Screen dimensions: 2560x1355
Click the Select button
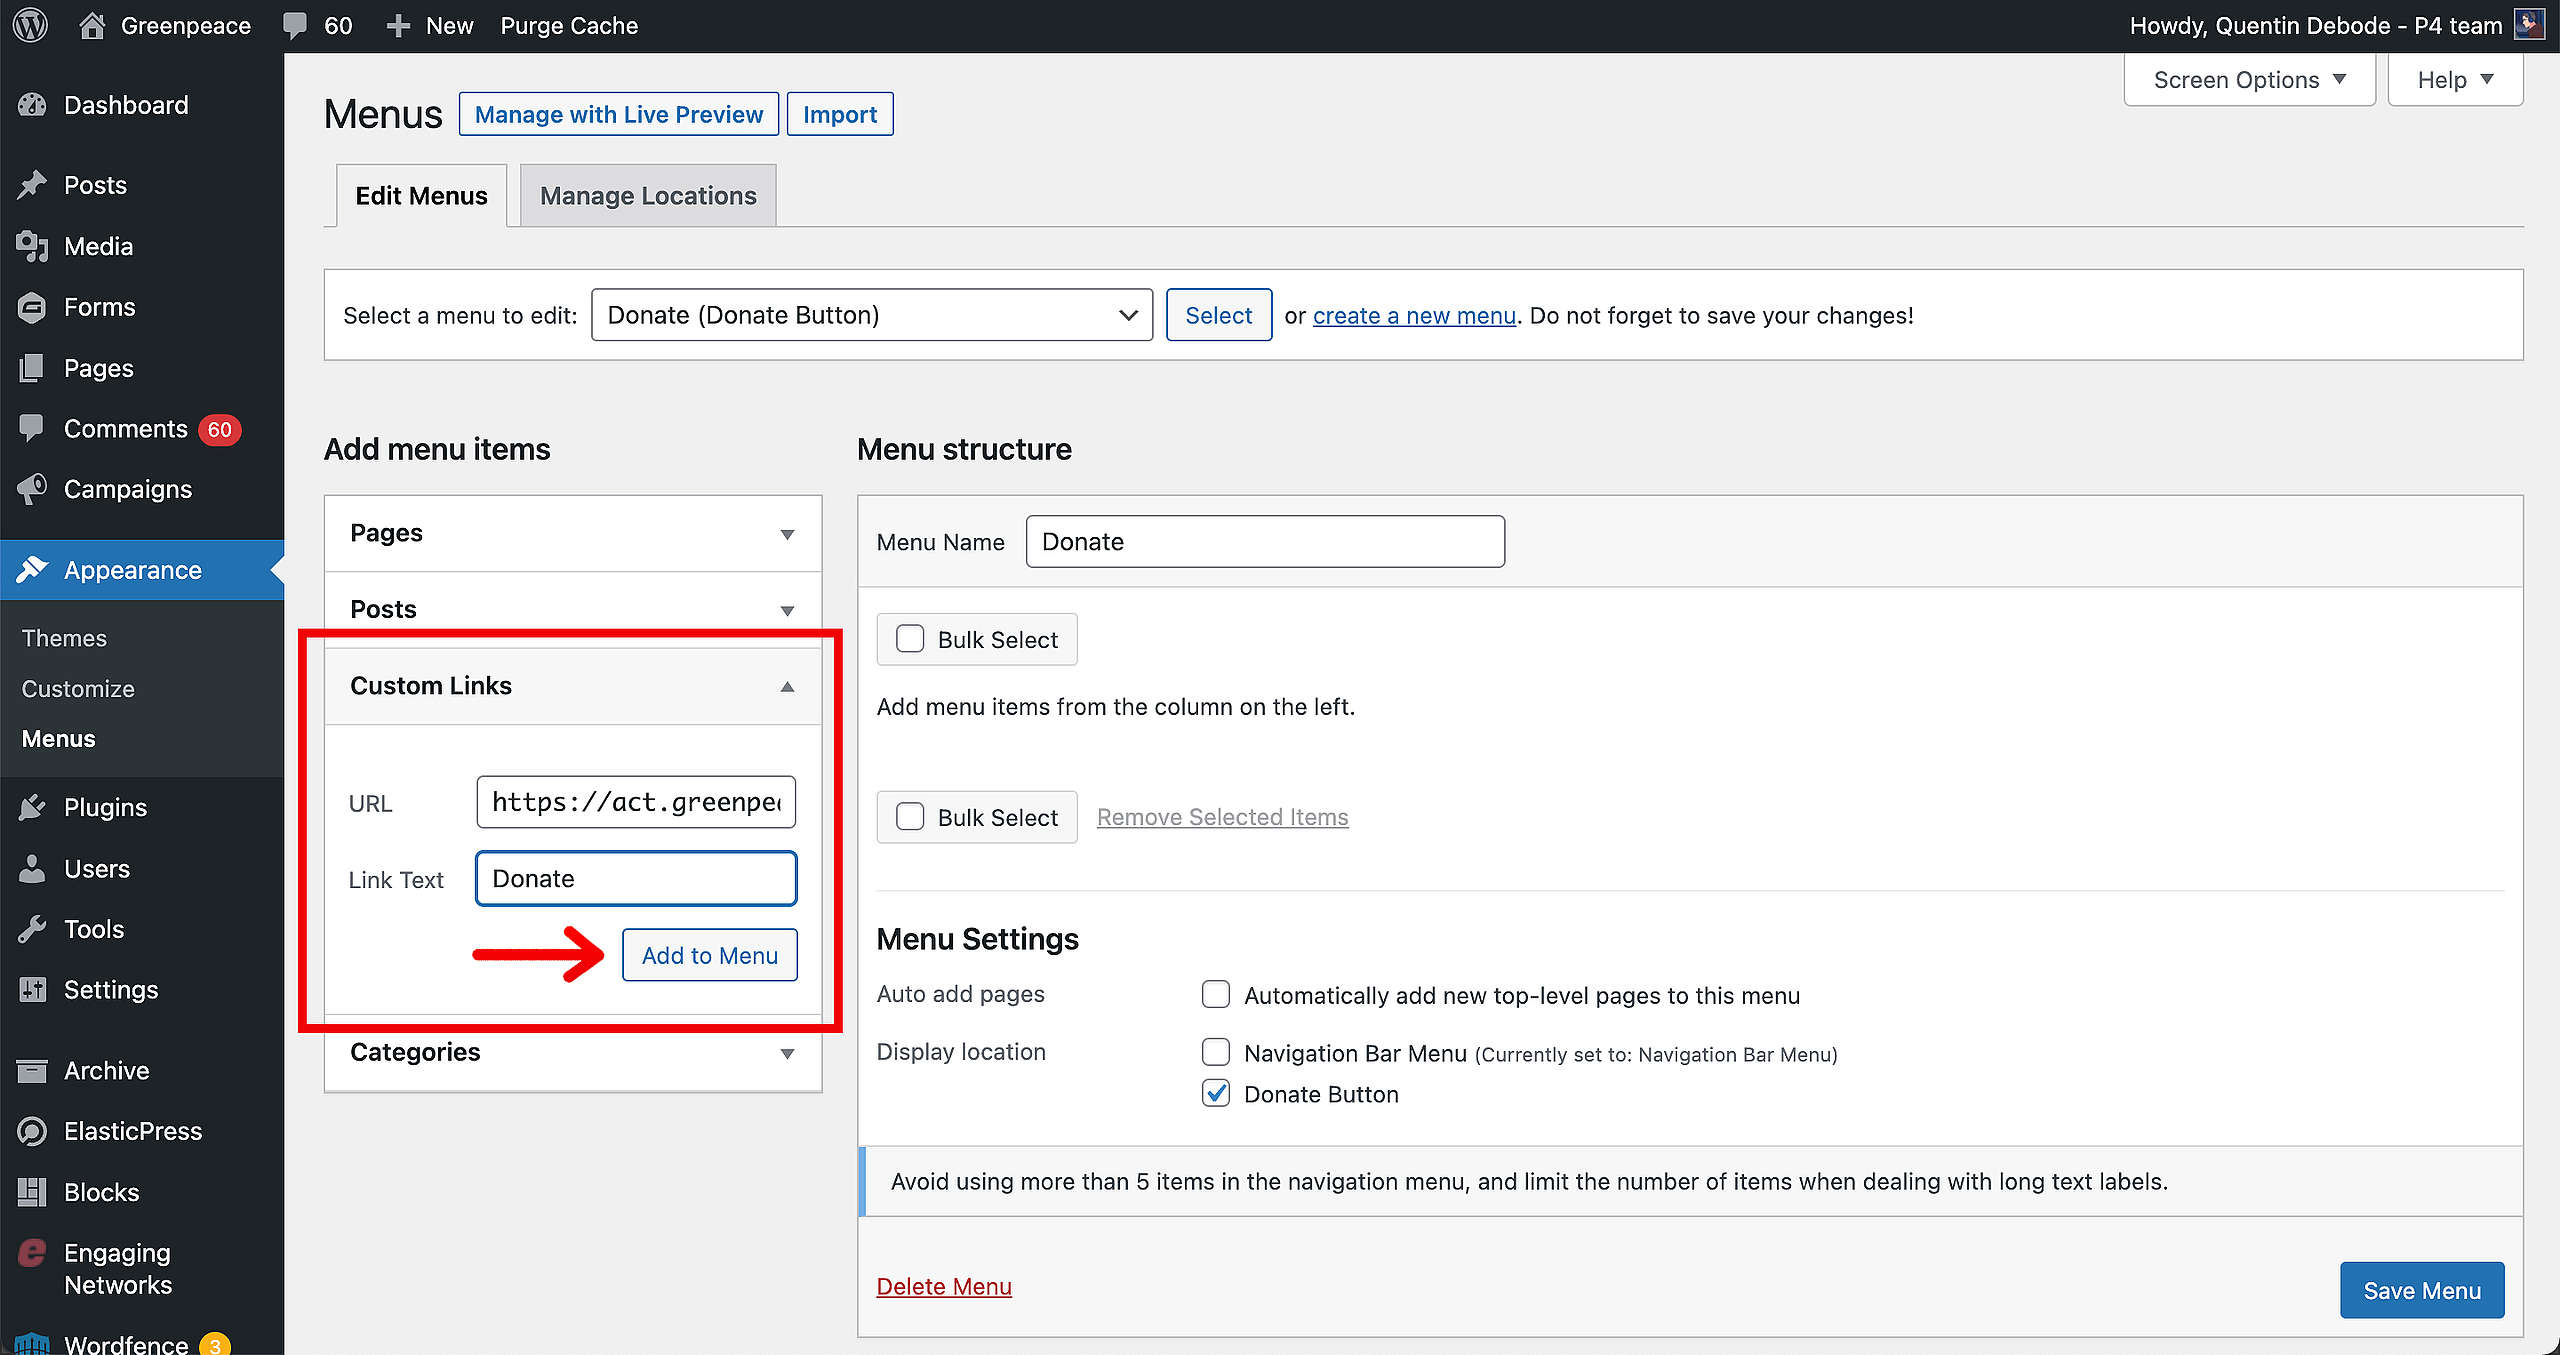1218,315
